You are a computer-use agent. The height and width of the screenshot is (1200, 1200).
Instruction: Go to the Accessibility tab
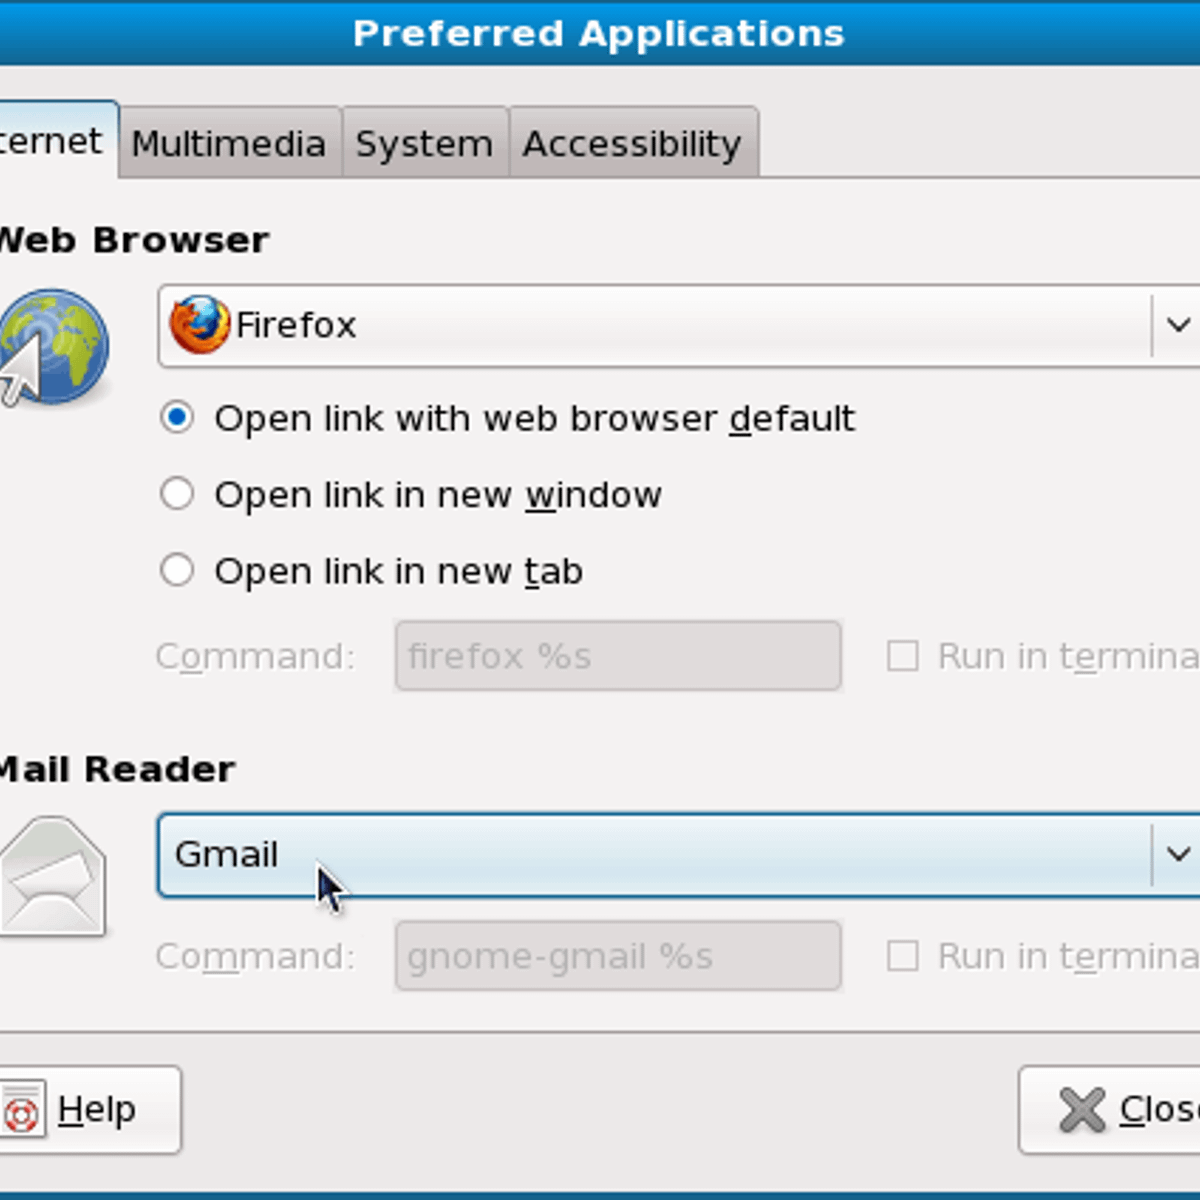[632, 144]
